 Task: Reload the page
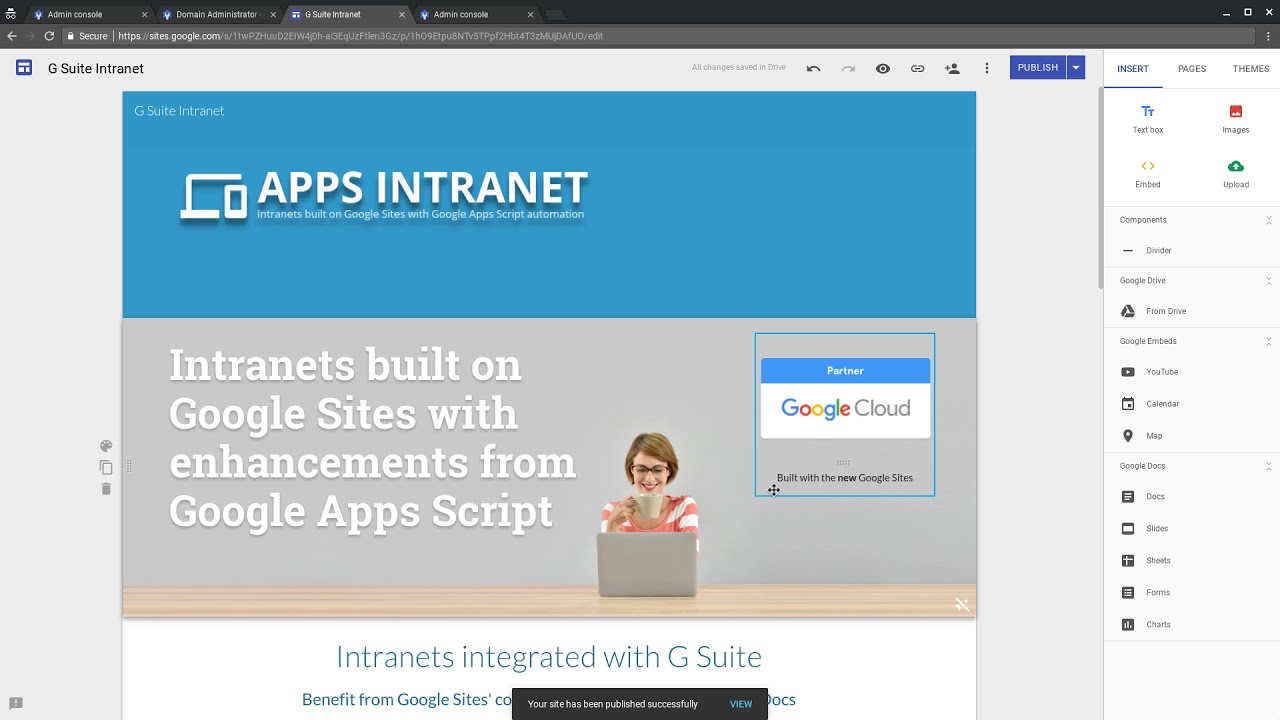coord(49,36)
